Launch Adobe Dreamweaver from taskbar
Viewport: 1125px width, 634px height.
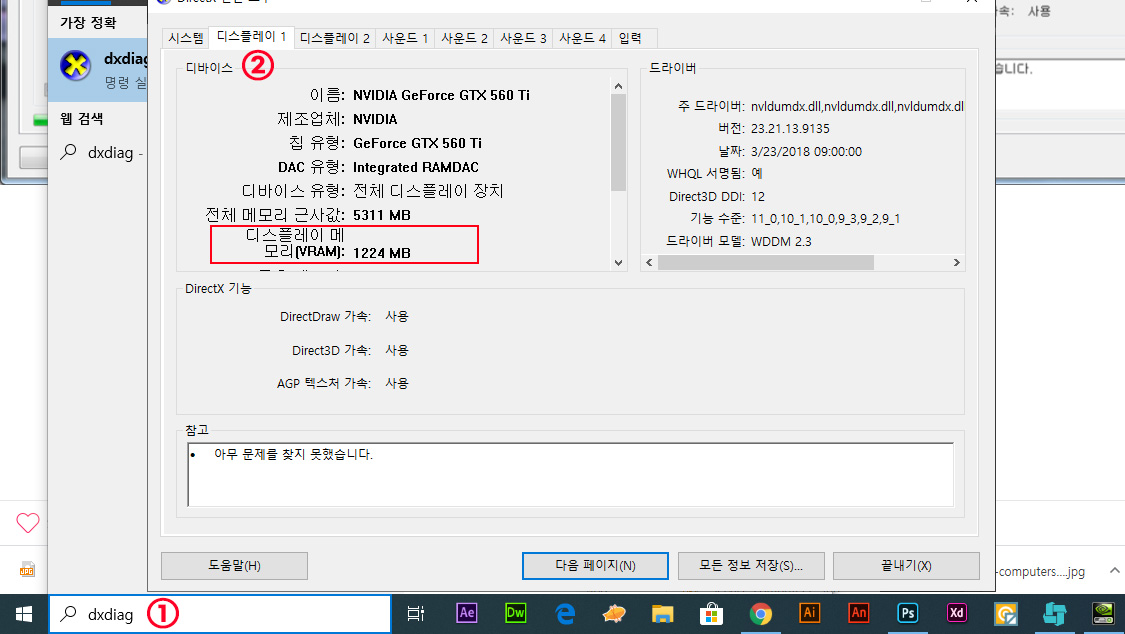(x=515, y=613)
